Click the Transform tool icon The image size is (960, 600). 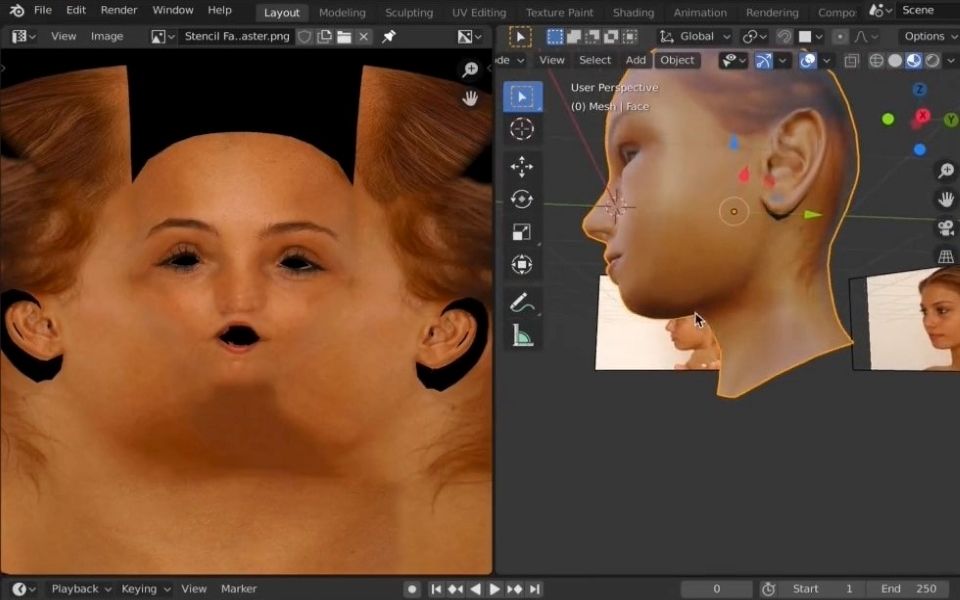[521, 265]
